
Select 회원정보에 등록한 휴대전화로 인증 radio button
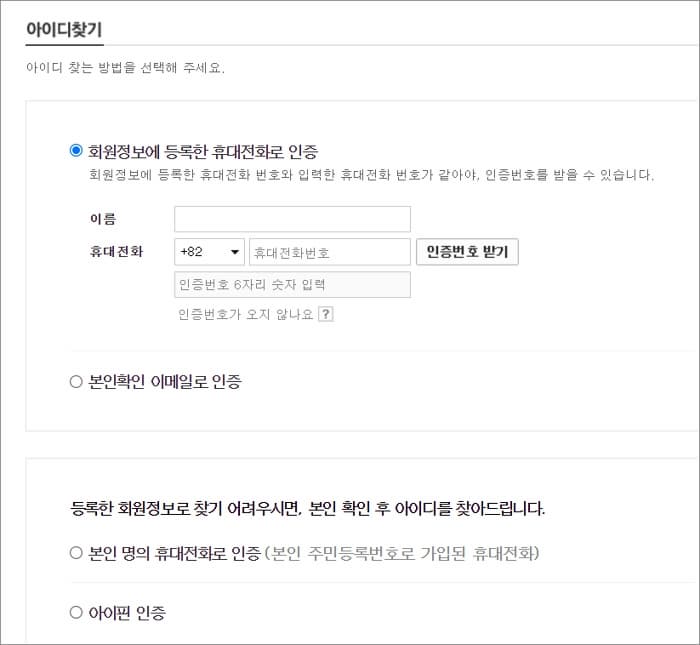[x=76, y=150]
